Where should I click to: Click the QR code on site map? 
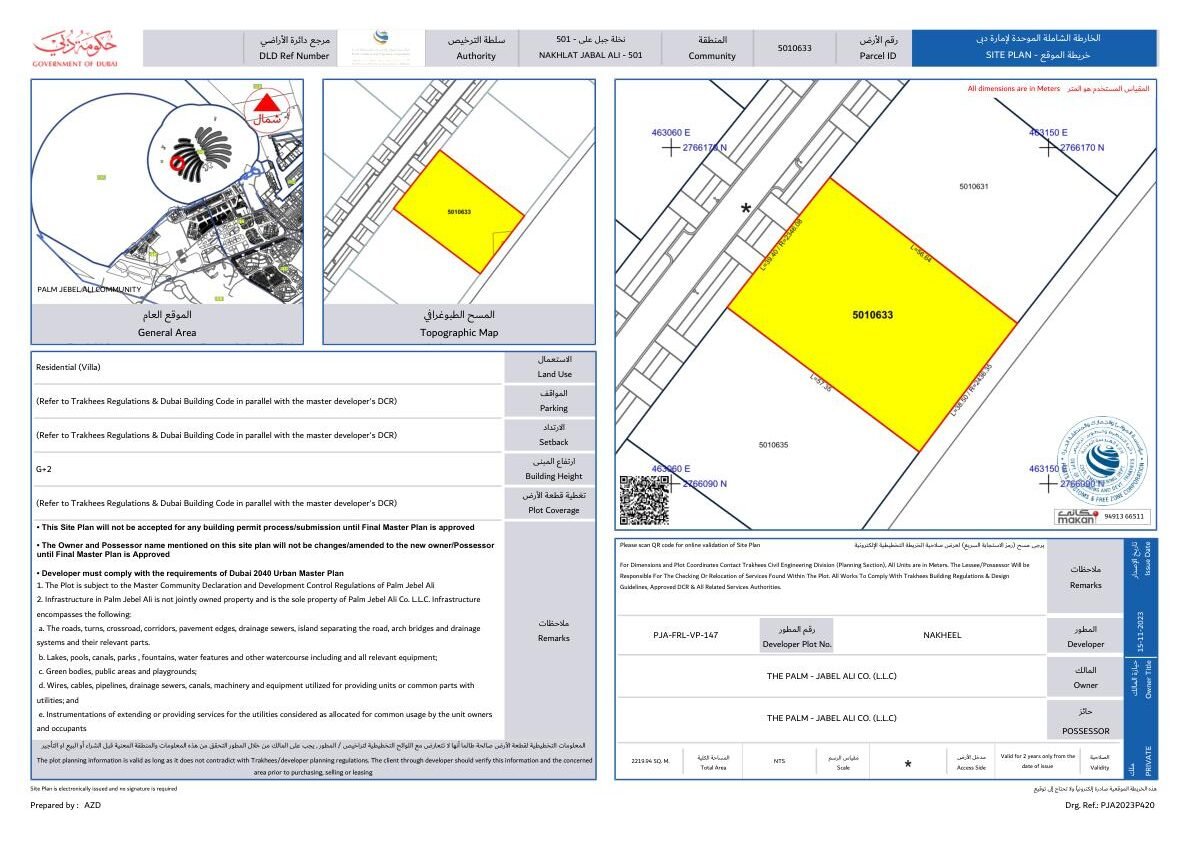coord(644,499)
